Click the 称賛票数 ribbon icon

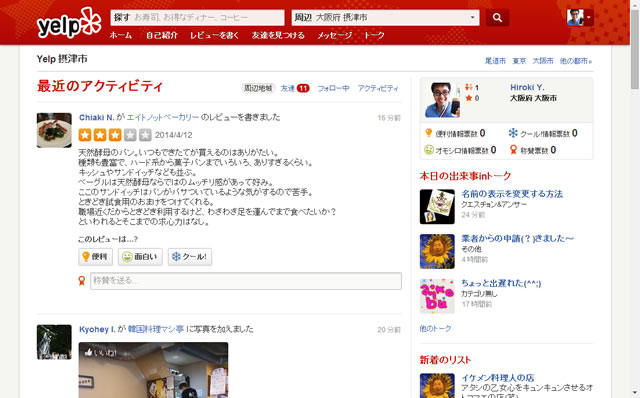pos(513,150)
